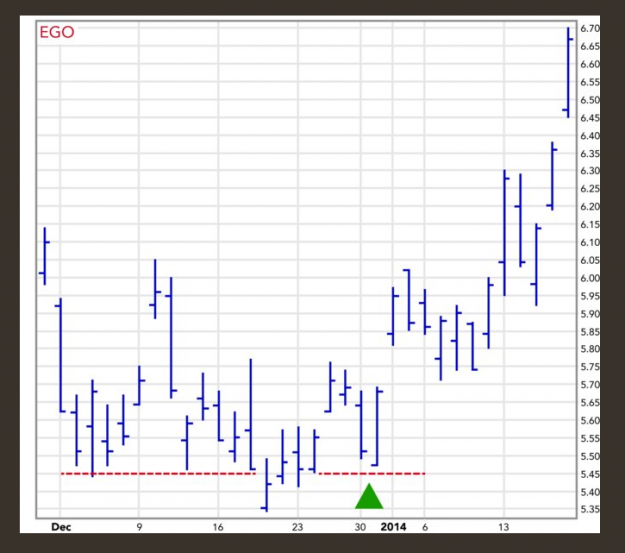Image resolution: width=625 pixels, height=553 pixels.
Task: Select the lowest price bar near 5.35
Action: click(267, 485)
